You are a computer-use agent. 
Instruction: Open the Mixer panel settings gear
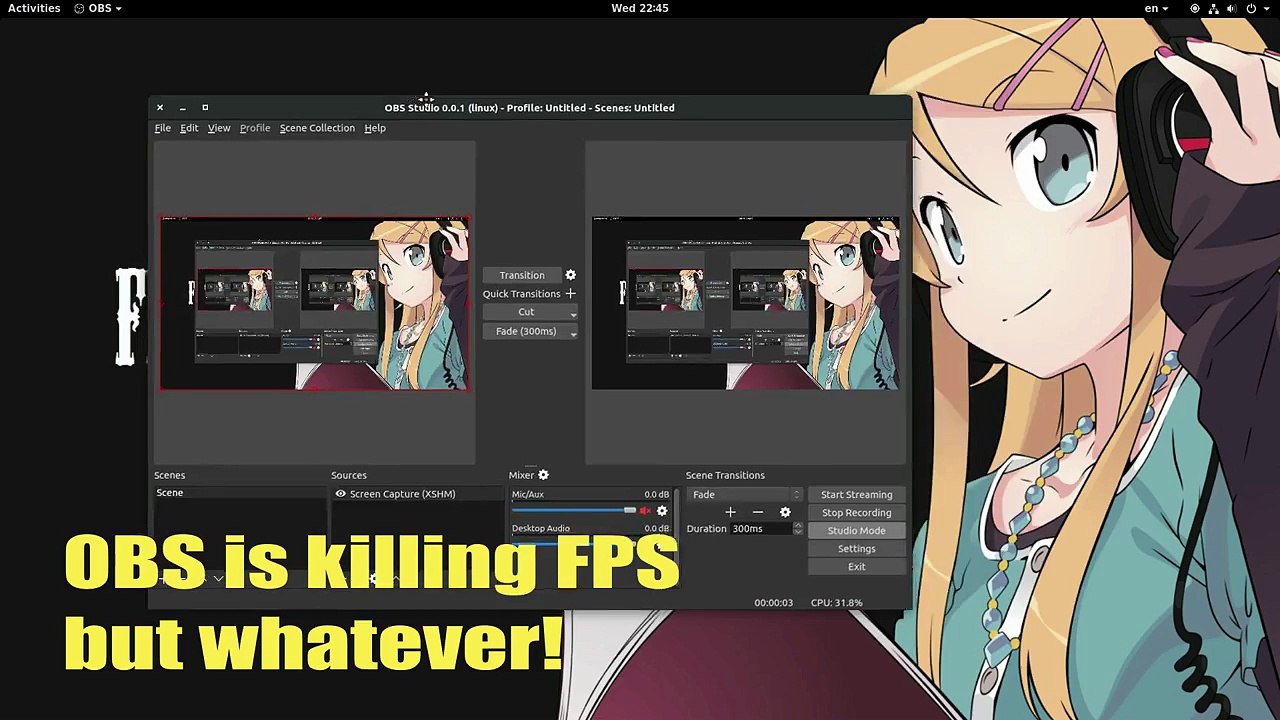point(543,475)
